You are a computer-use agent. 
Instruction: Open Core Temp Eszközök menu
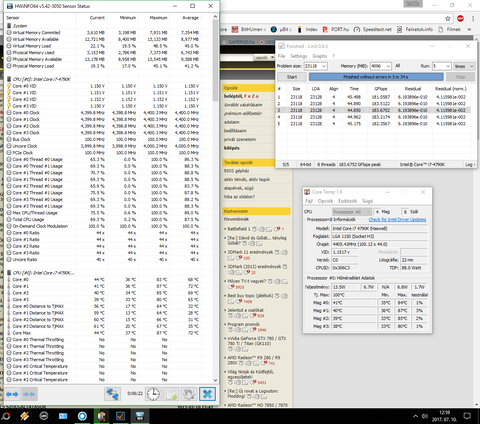click(347, 201)
